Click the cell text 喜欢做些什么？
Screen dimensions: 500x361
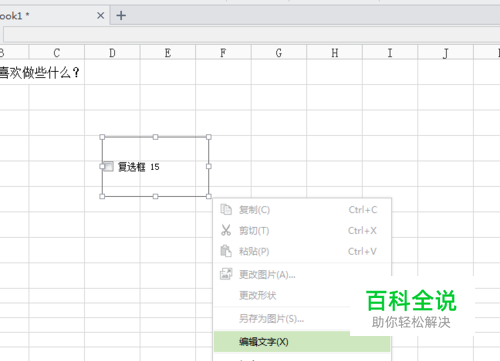[x=40, y=72]
